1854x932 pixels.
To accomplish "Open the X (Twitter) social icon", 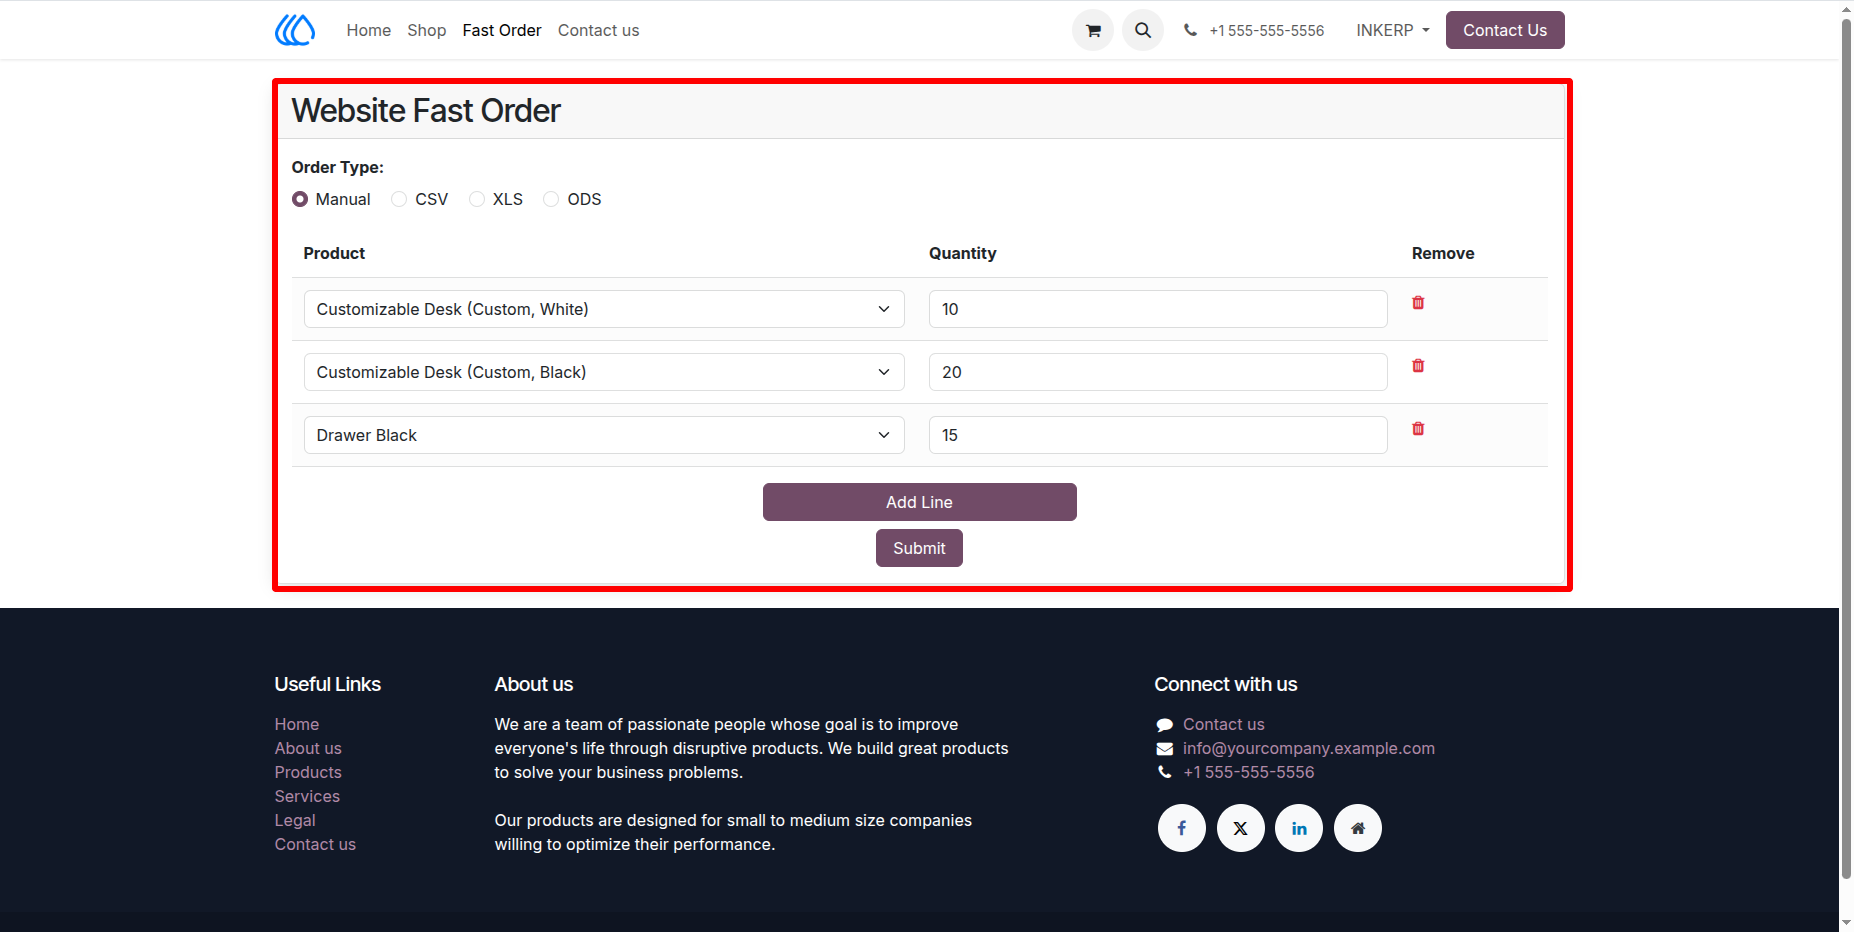I will click(x=1241, y=828).
